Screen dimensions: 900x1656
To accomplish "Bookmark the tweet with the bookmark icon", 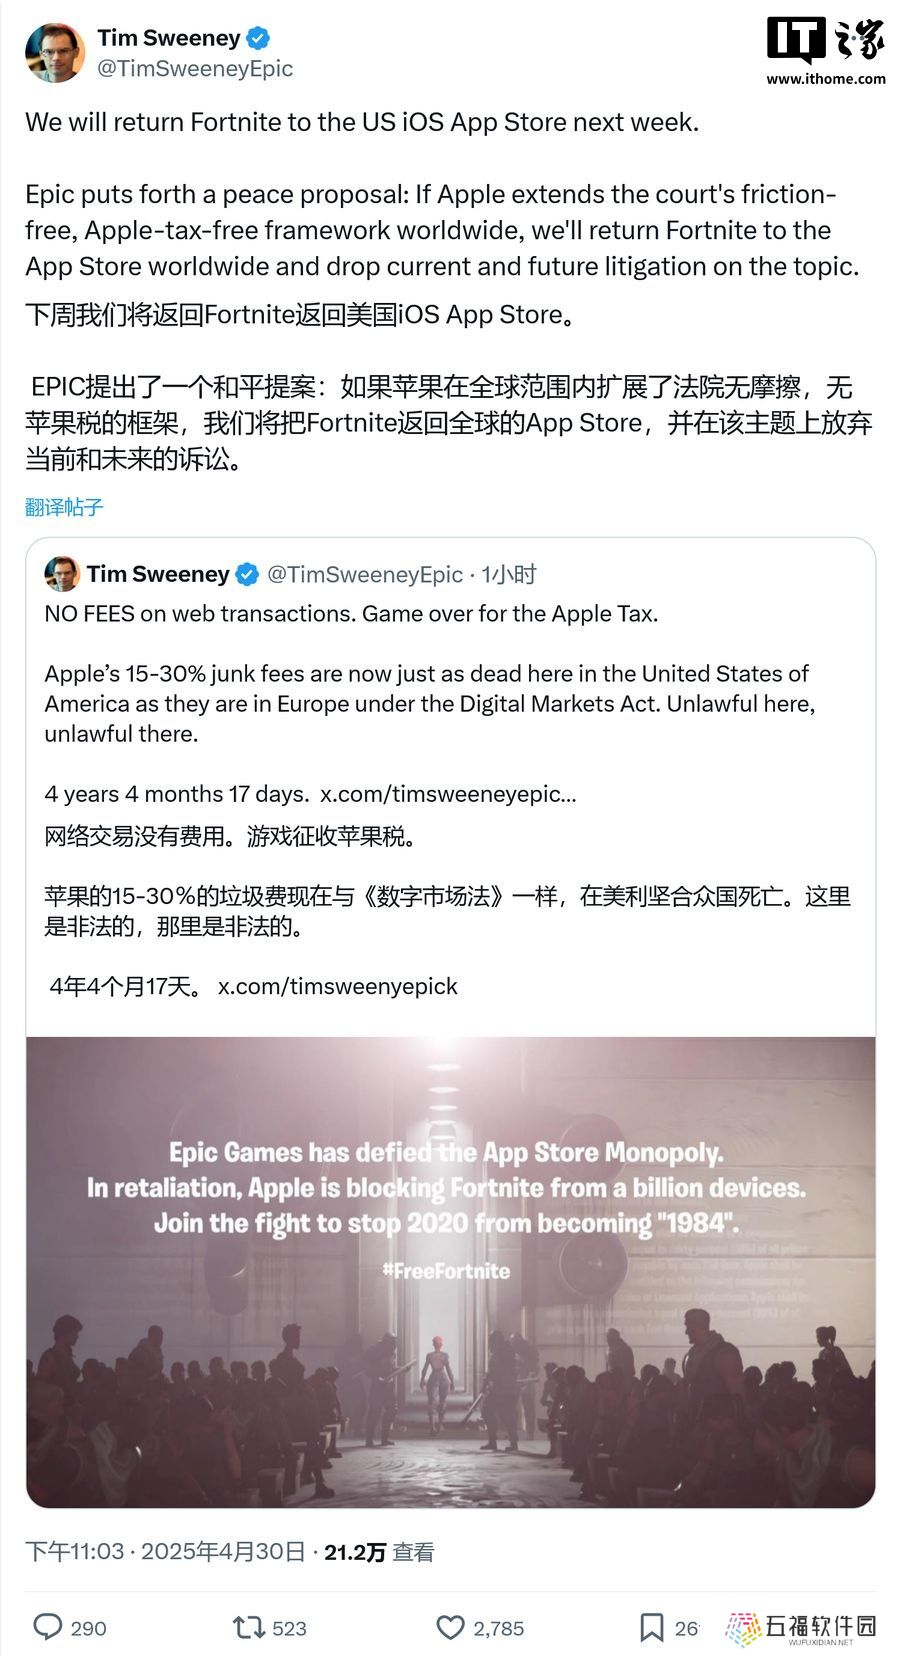I will (652, 1628).
